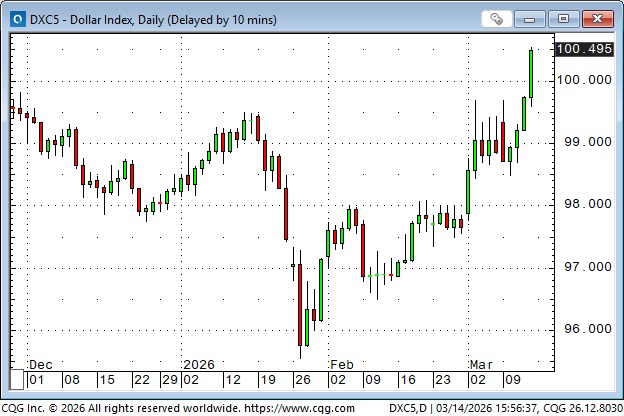624x416 pixels.
Task: Select the Feb month marker on time axis
Action: (x=343, y=364)
